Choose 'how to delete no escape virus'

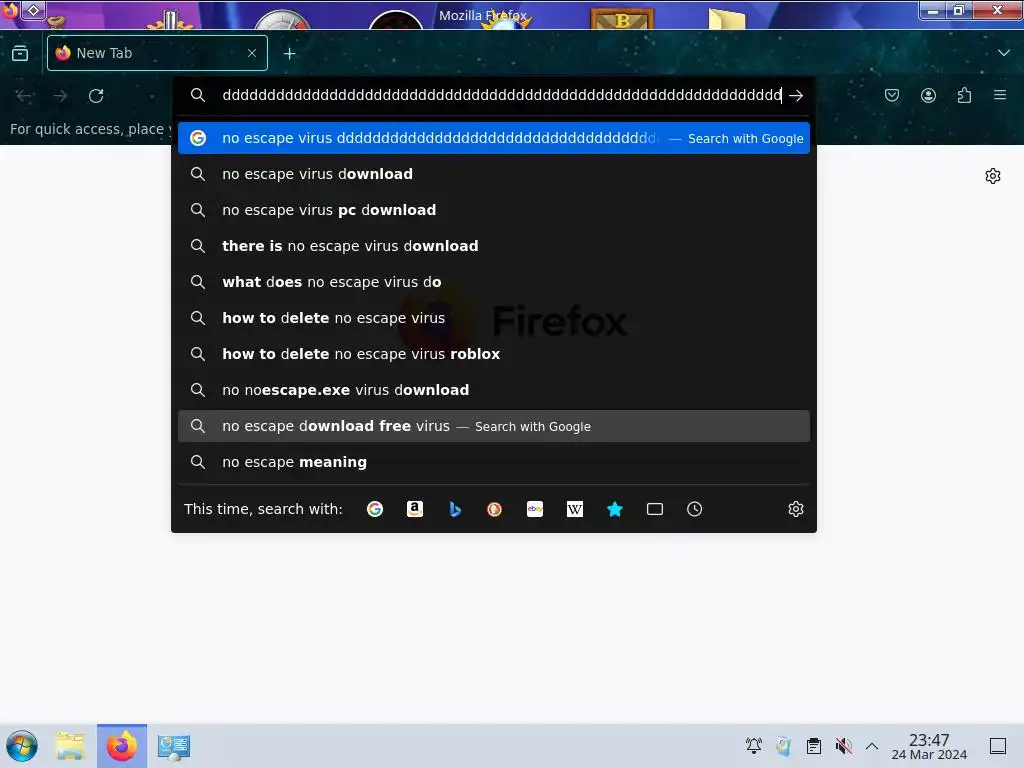click(x=494, y=318)
